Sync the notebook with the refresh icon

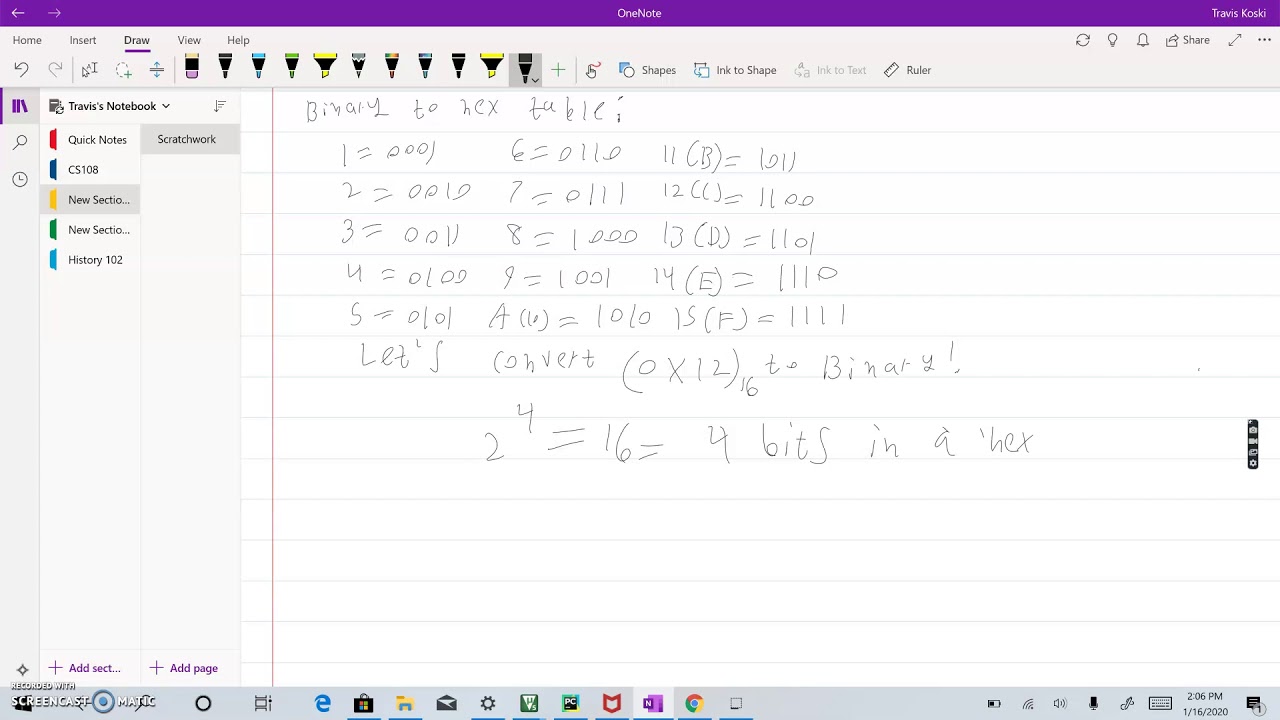[x=1083, y=40]
